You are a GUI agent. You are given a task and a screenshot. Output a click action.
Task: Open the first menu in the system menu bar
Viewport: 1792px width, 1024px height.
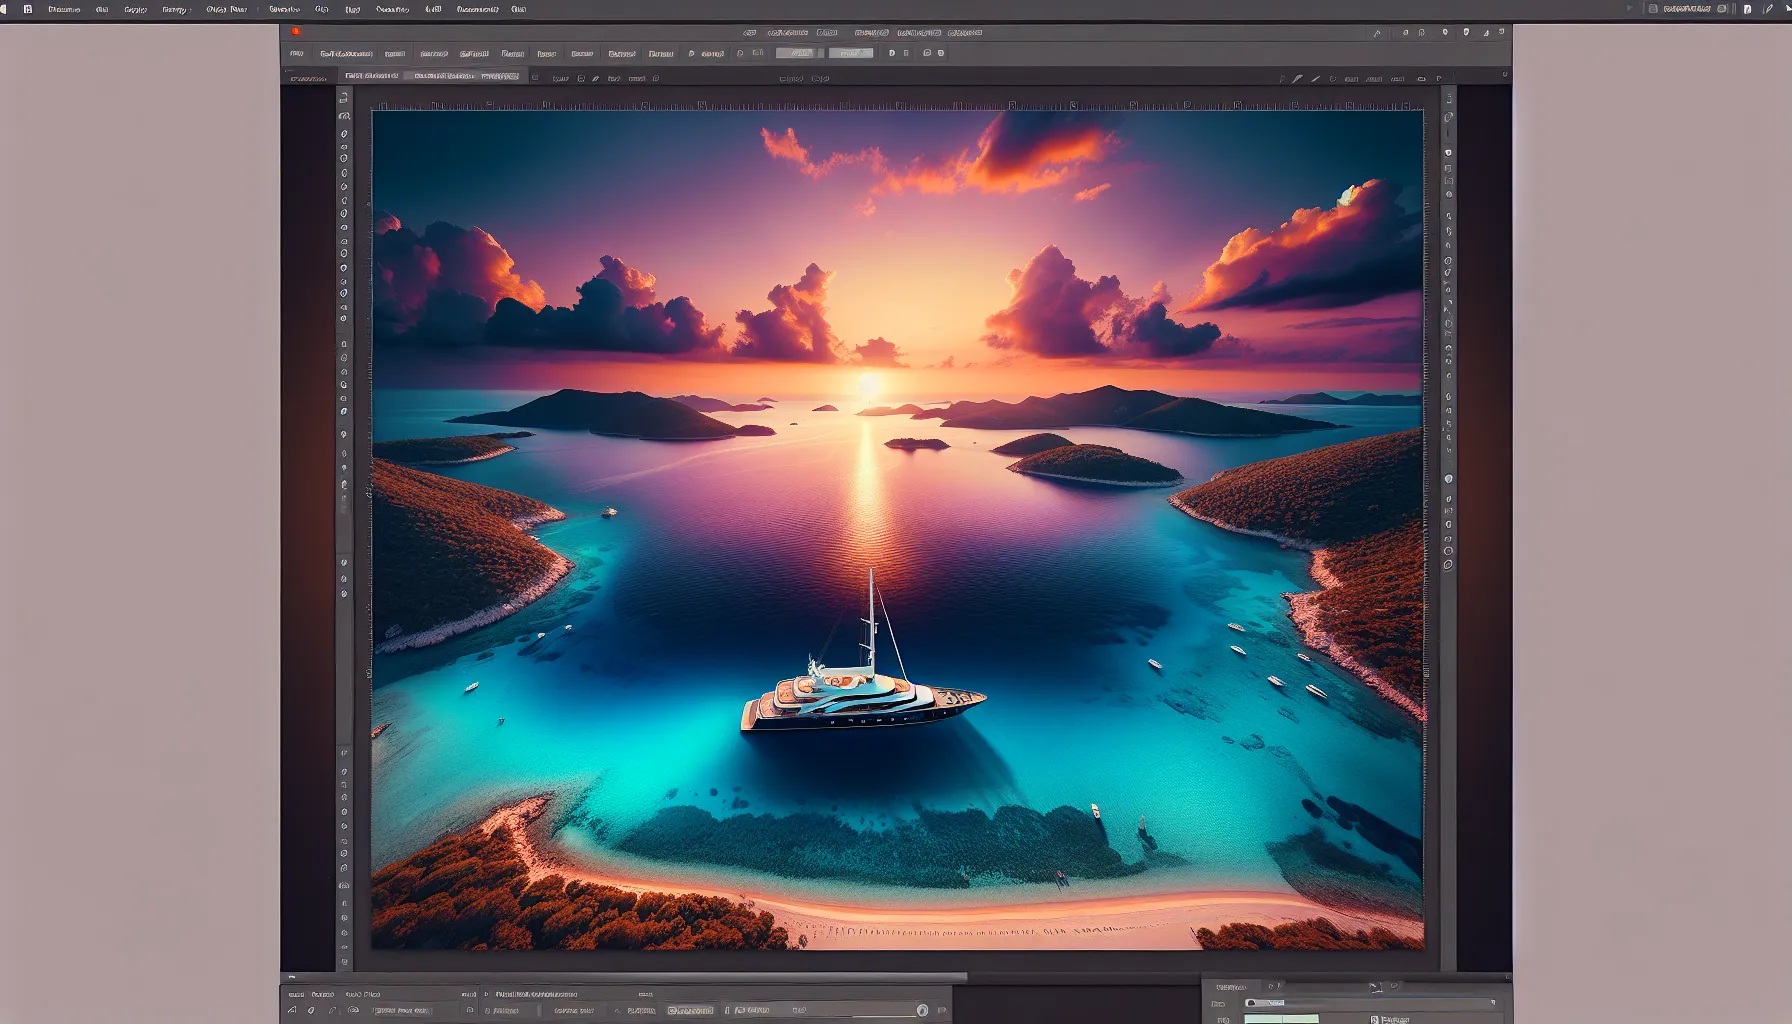point(64,9)
